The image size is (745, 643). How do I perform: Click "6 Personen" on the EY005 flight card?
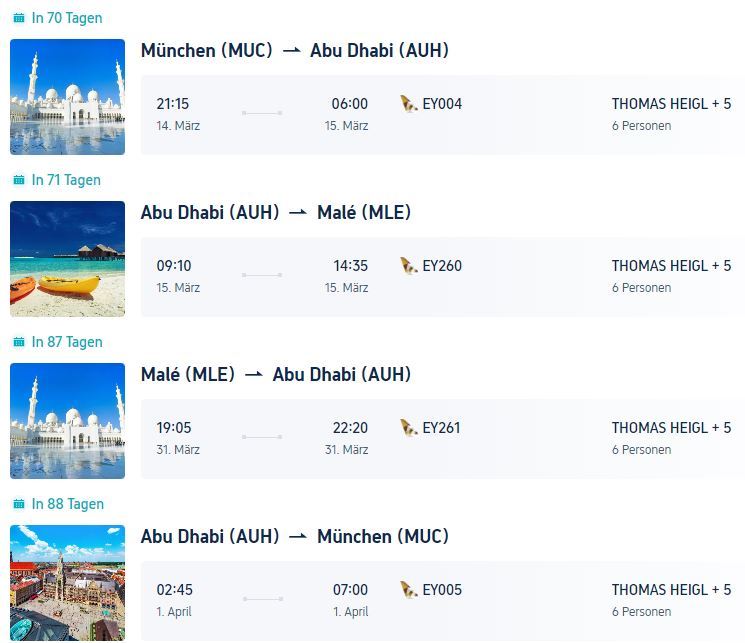point(641,612)
